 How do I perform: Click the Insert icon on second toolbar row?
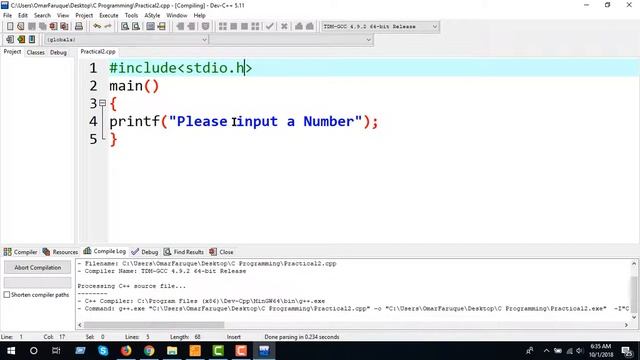10,40
